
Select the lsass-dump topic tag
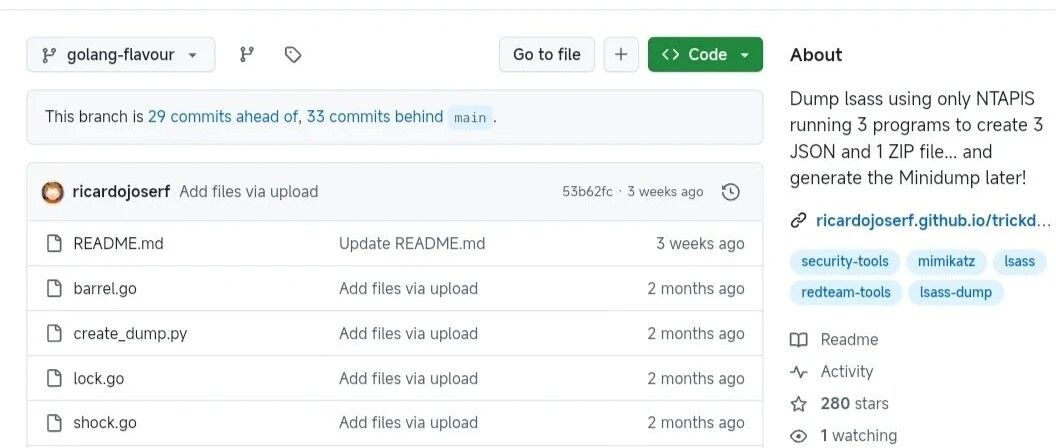tap(956, 292)
